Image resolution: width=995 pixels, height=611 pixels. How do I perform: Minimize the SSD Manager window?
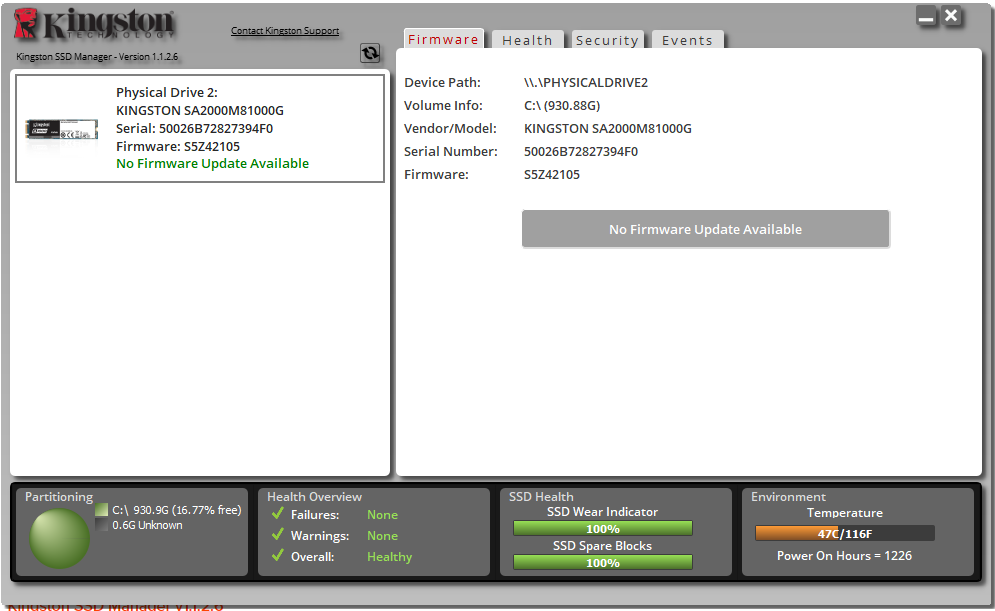coord(926,16)
